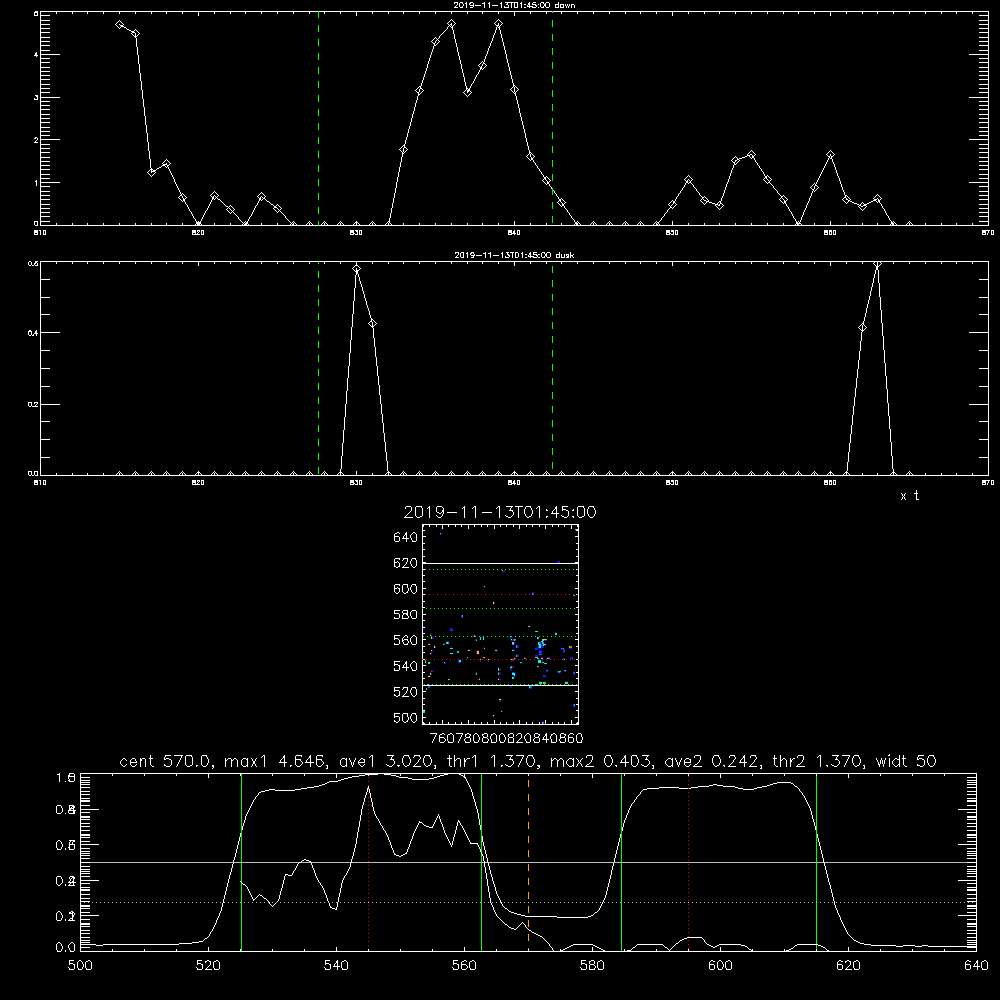Screen dimensions: 1000x1000
Task: Click the right green dashed line in dusk plot
Action: [552, 368]
